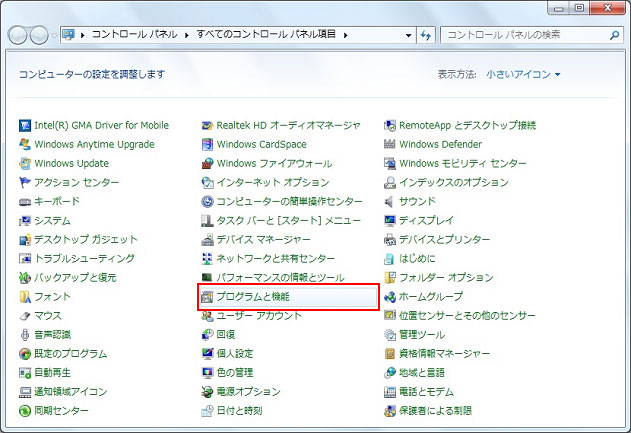The width and height of the screenshot is (631, 433).
Task: Open 日付と時刻 link
Action: point(239,411)
